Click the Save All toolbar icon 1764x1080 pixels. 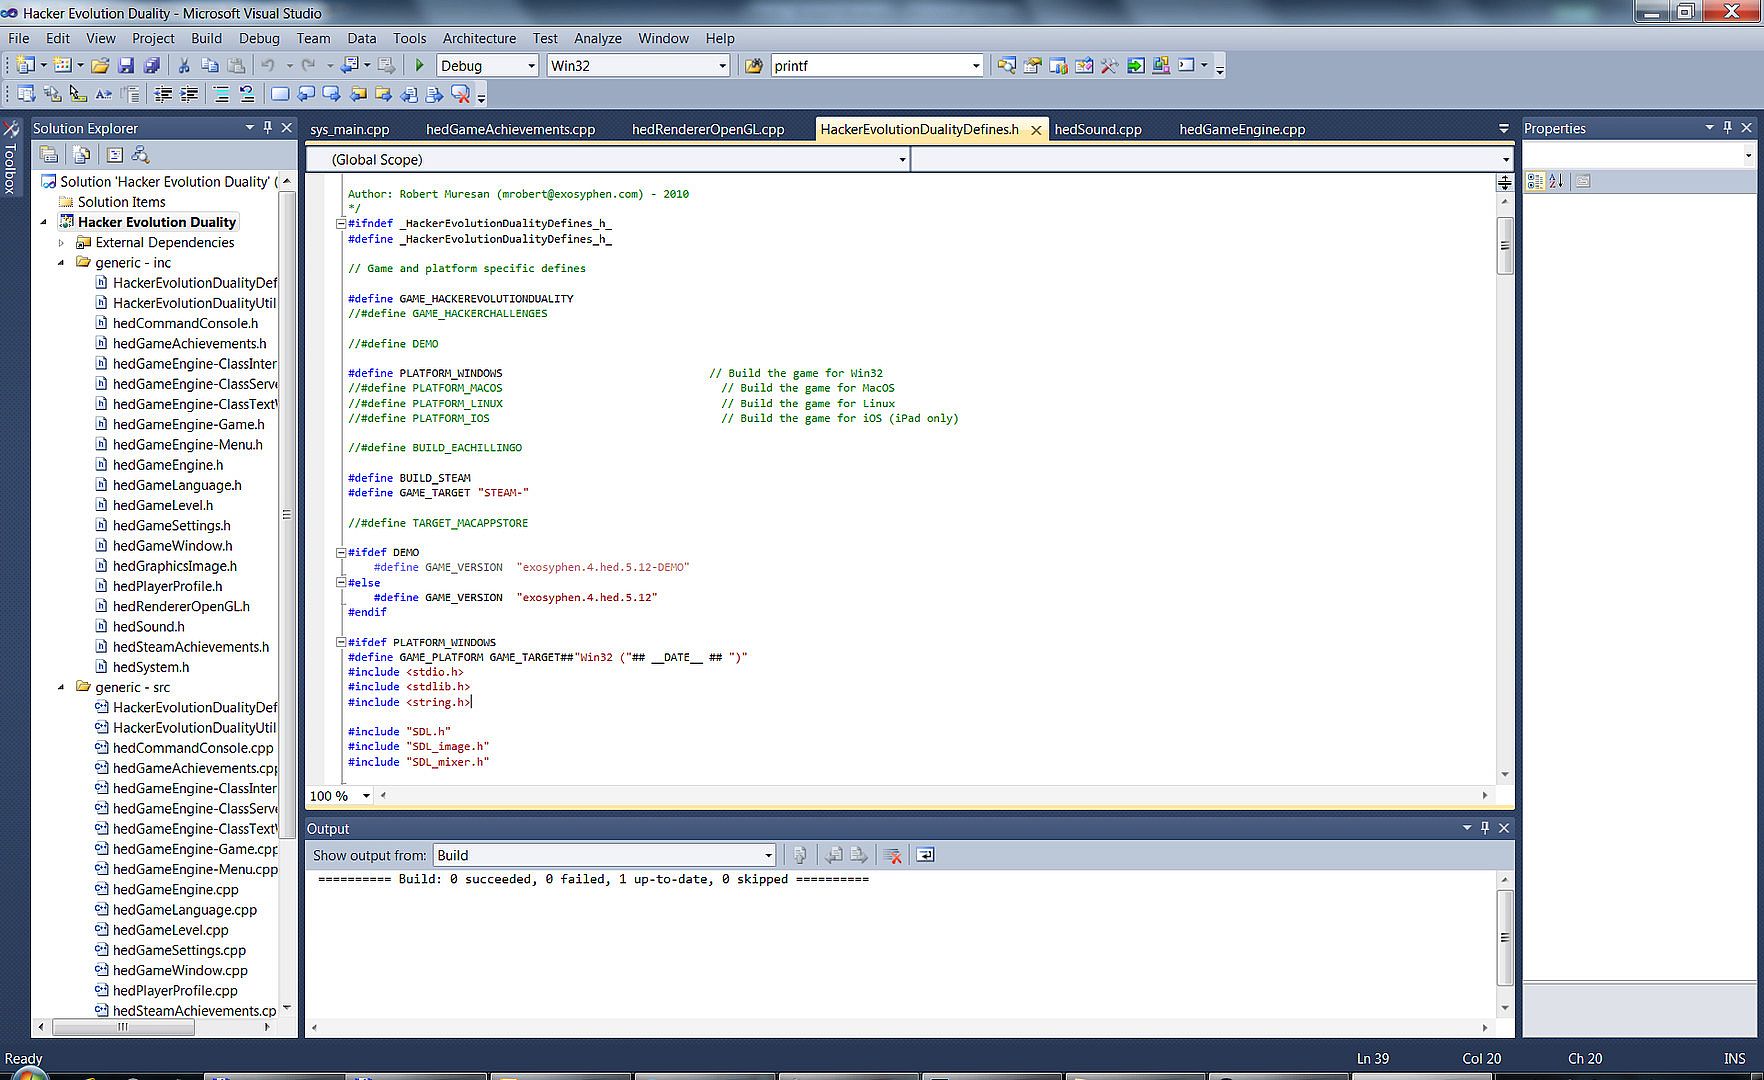pos(152,66)
